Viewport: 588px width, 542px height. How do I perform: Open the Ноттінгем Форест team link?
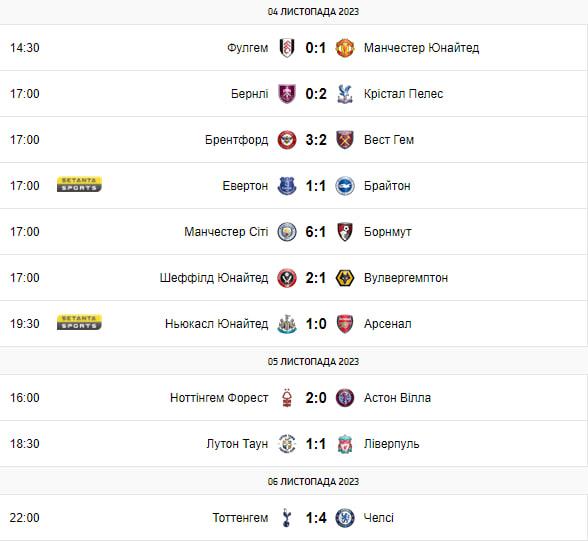(219, 398)
